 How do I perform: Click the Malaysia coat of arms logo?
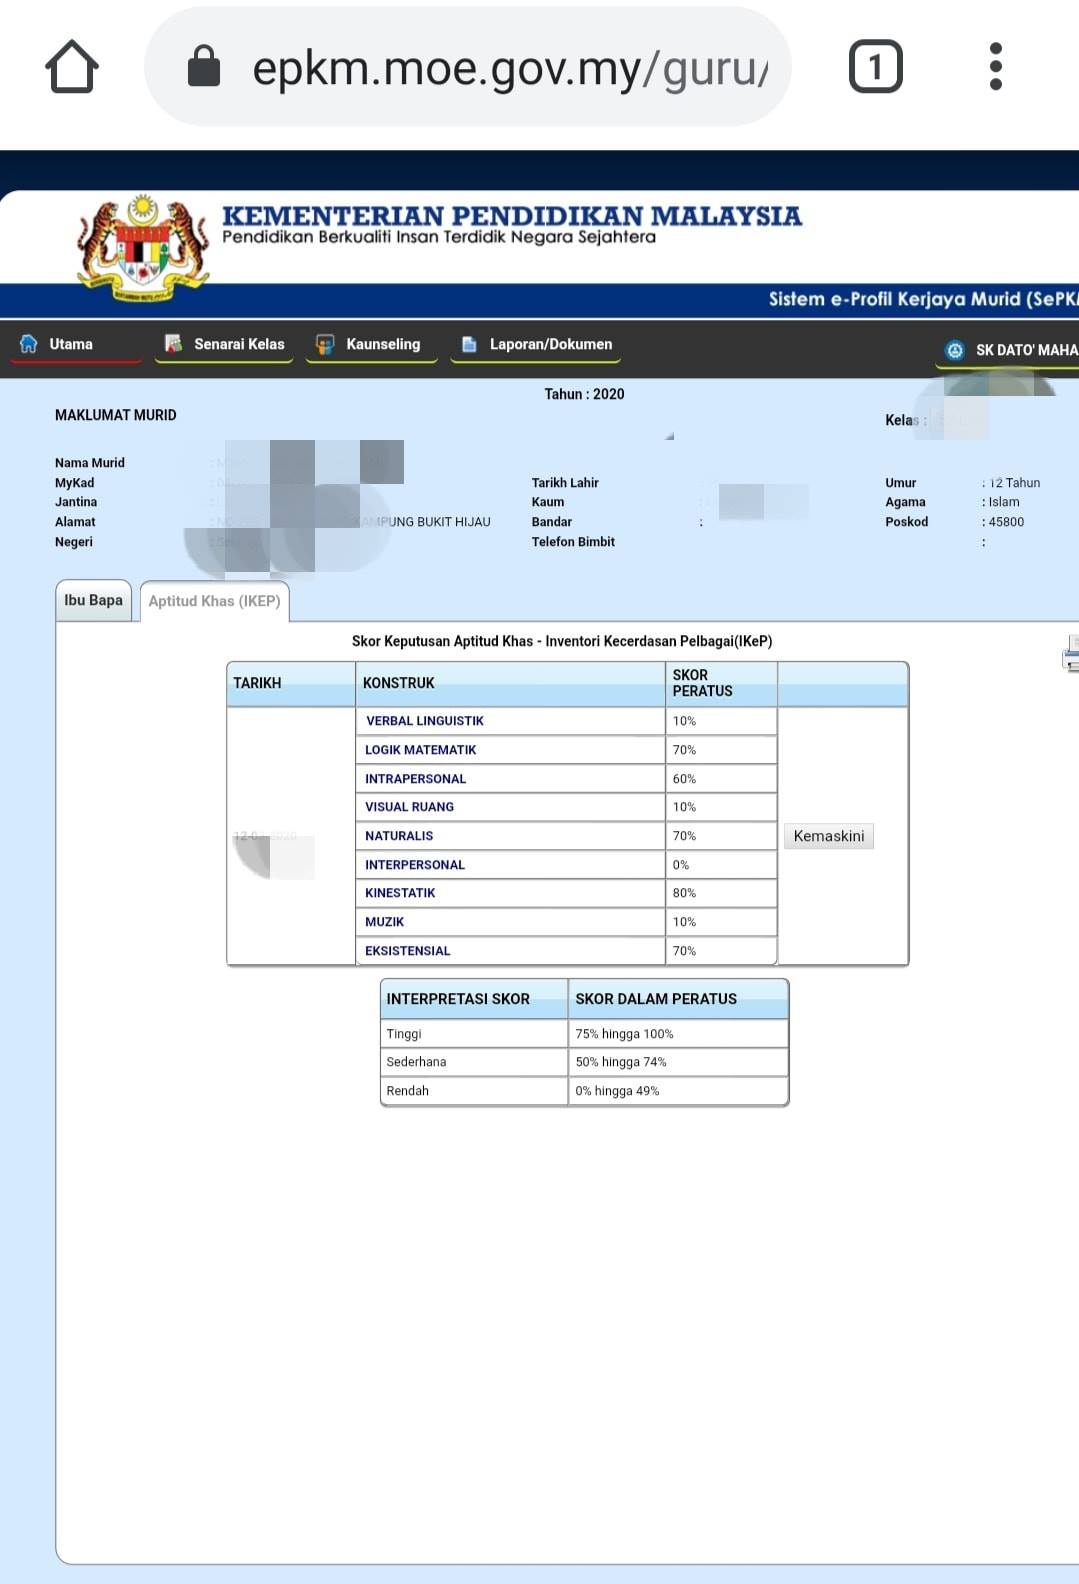143,247
